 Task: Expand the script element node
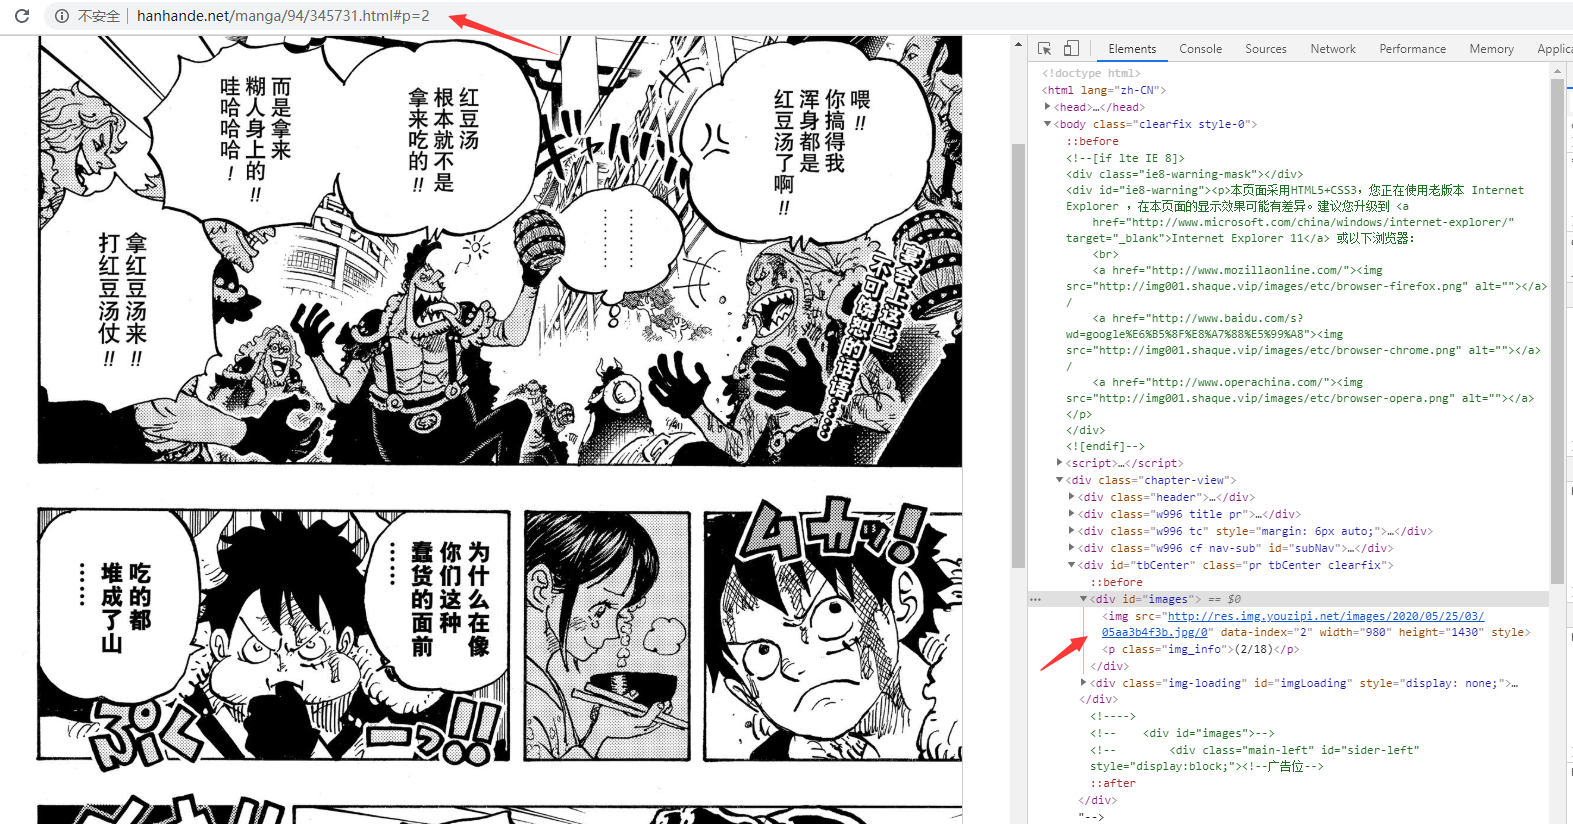tap(1060, 463)
